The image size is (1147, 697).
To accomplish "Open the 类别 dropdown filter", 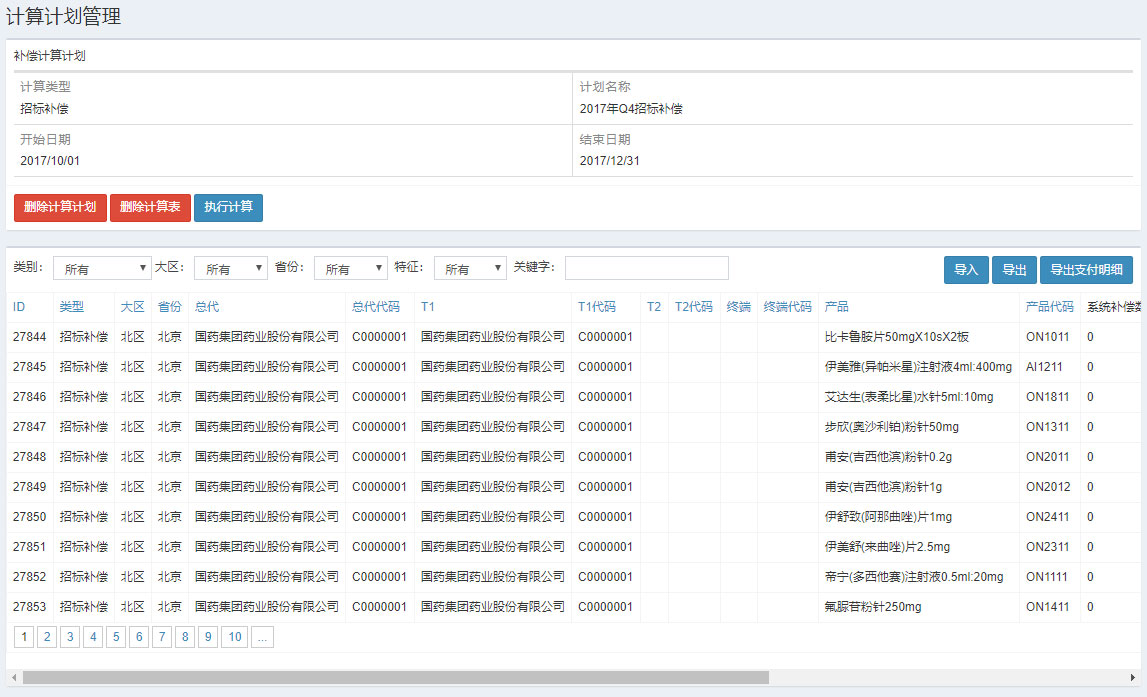I will click(102, 269).
